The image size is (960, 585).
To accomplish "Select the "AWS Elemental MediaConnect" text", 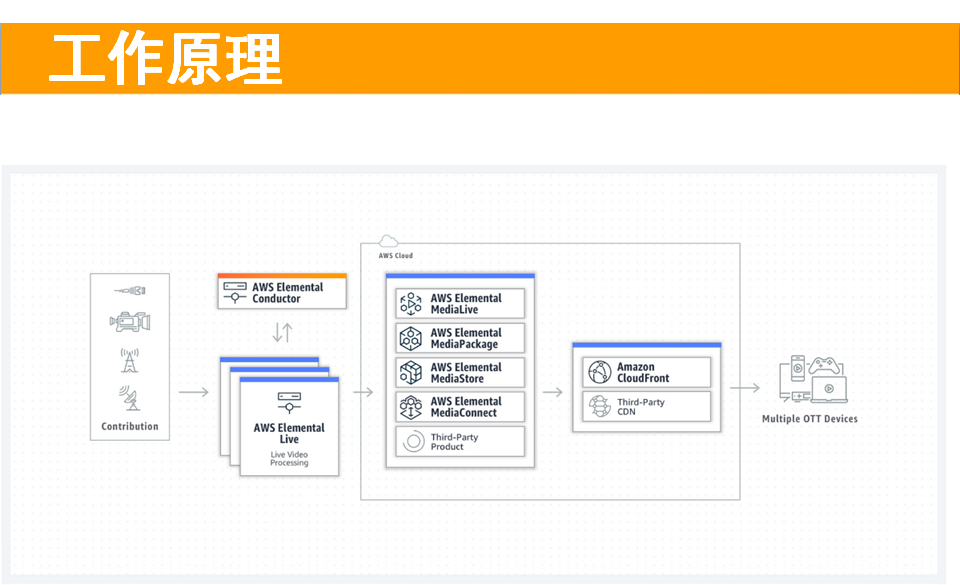I will tap(466, 408).
